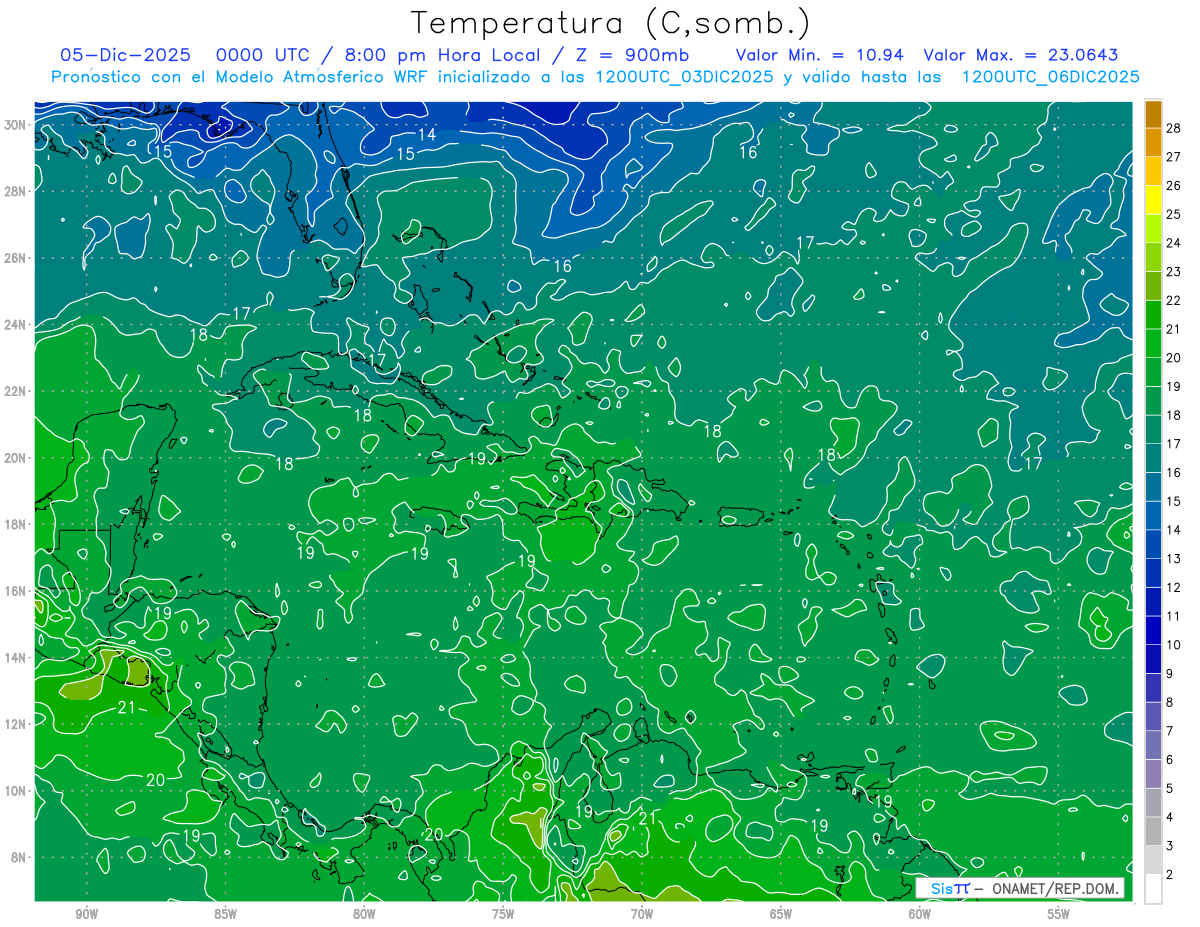Click the "0000 UTC" time text

267,55
